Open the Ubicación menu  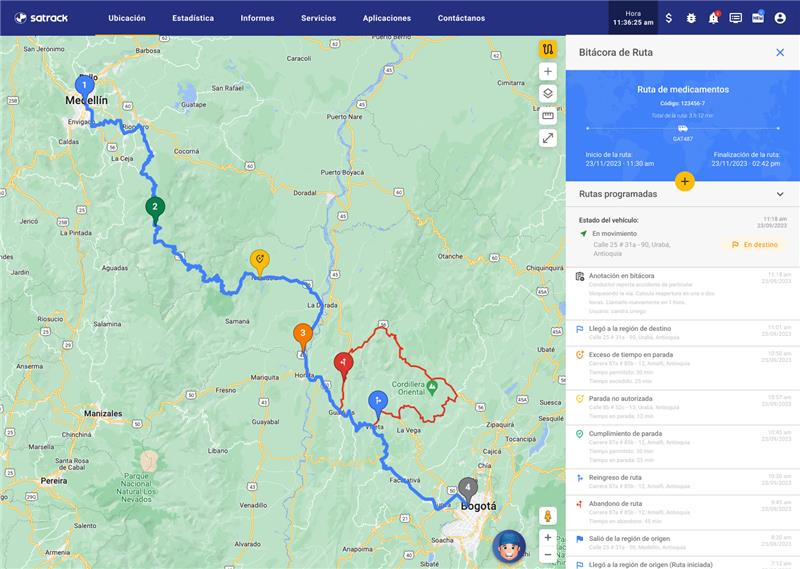(x=127, y=18)
